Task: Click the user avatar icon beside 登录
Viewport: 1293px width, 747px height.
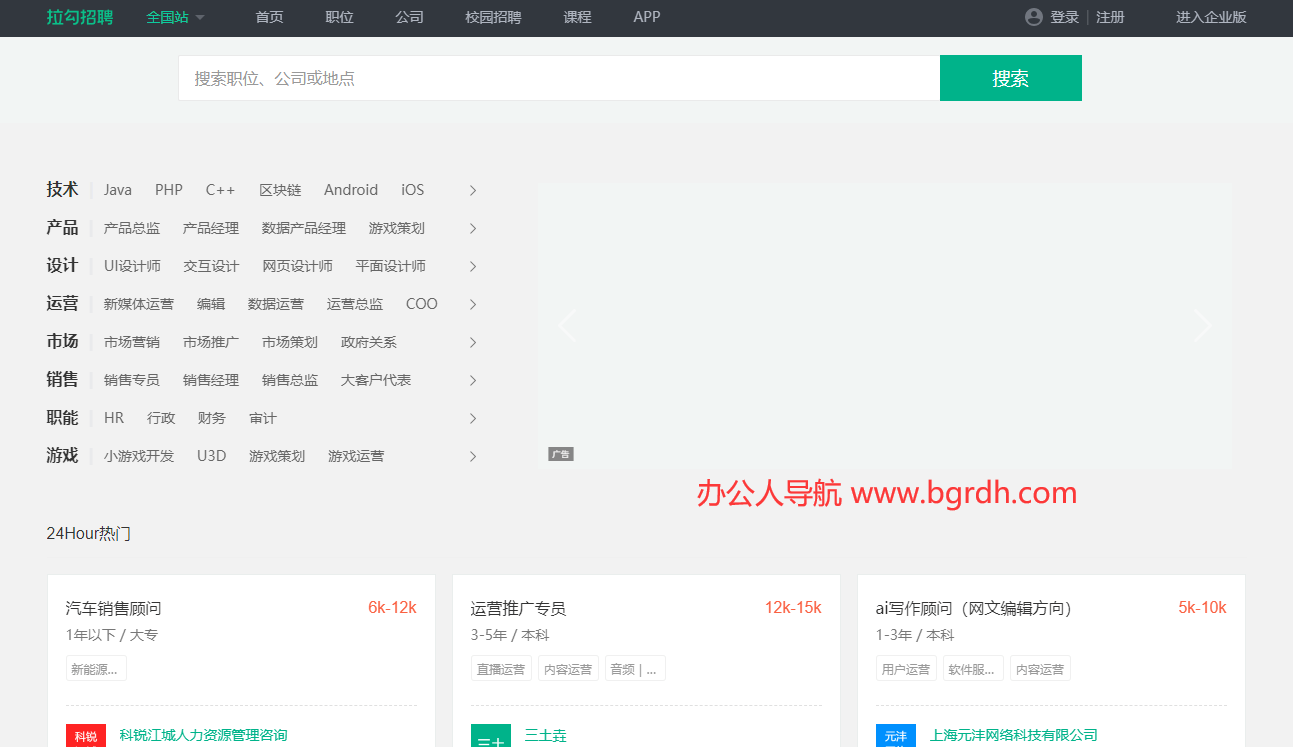Action: 1034,17
